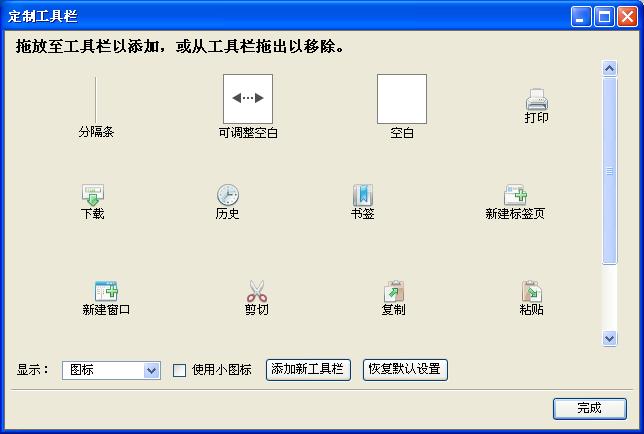
Task: Click the Add New Toolbar (添加新工具栏) button
Action: click(308, 370)
